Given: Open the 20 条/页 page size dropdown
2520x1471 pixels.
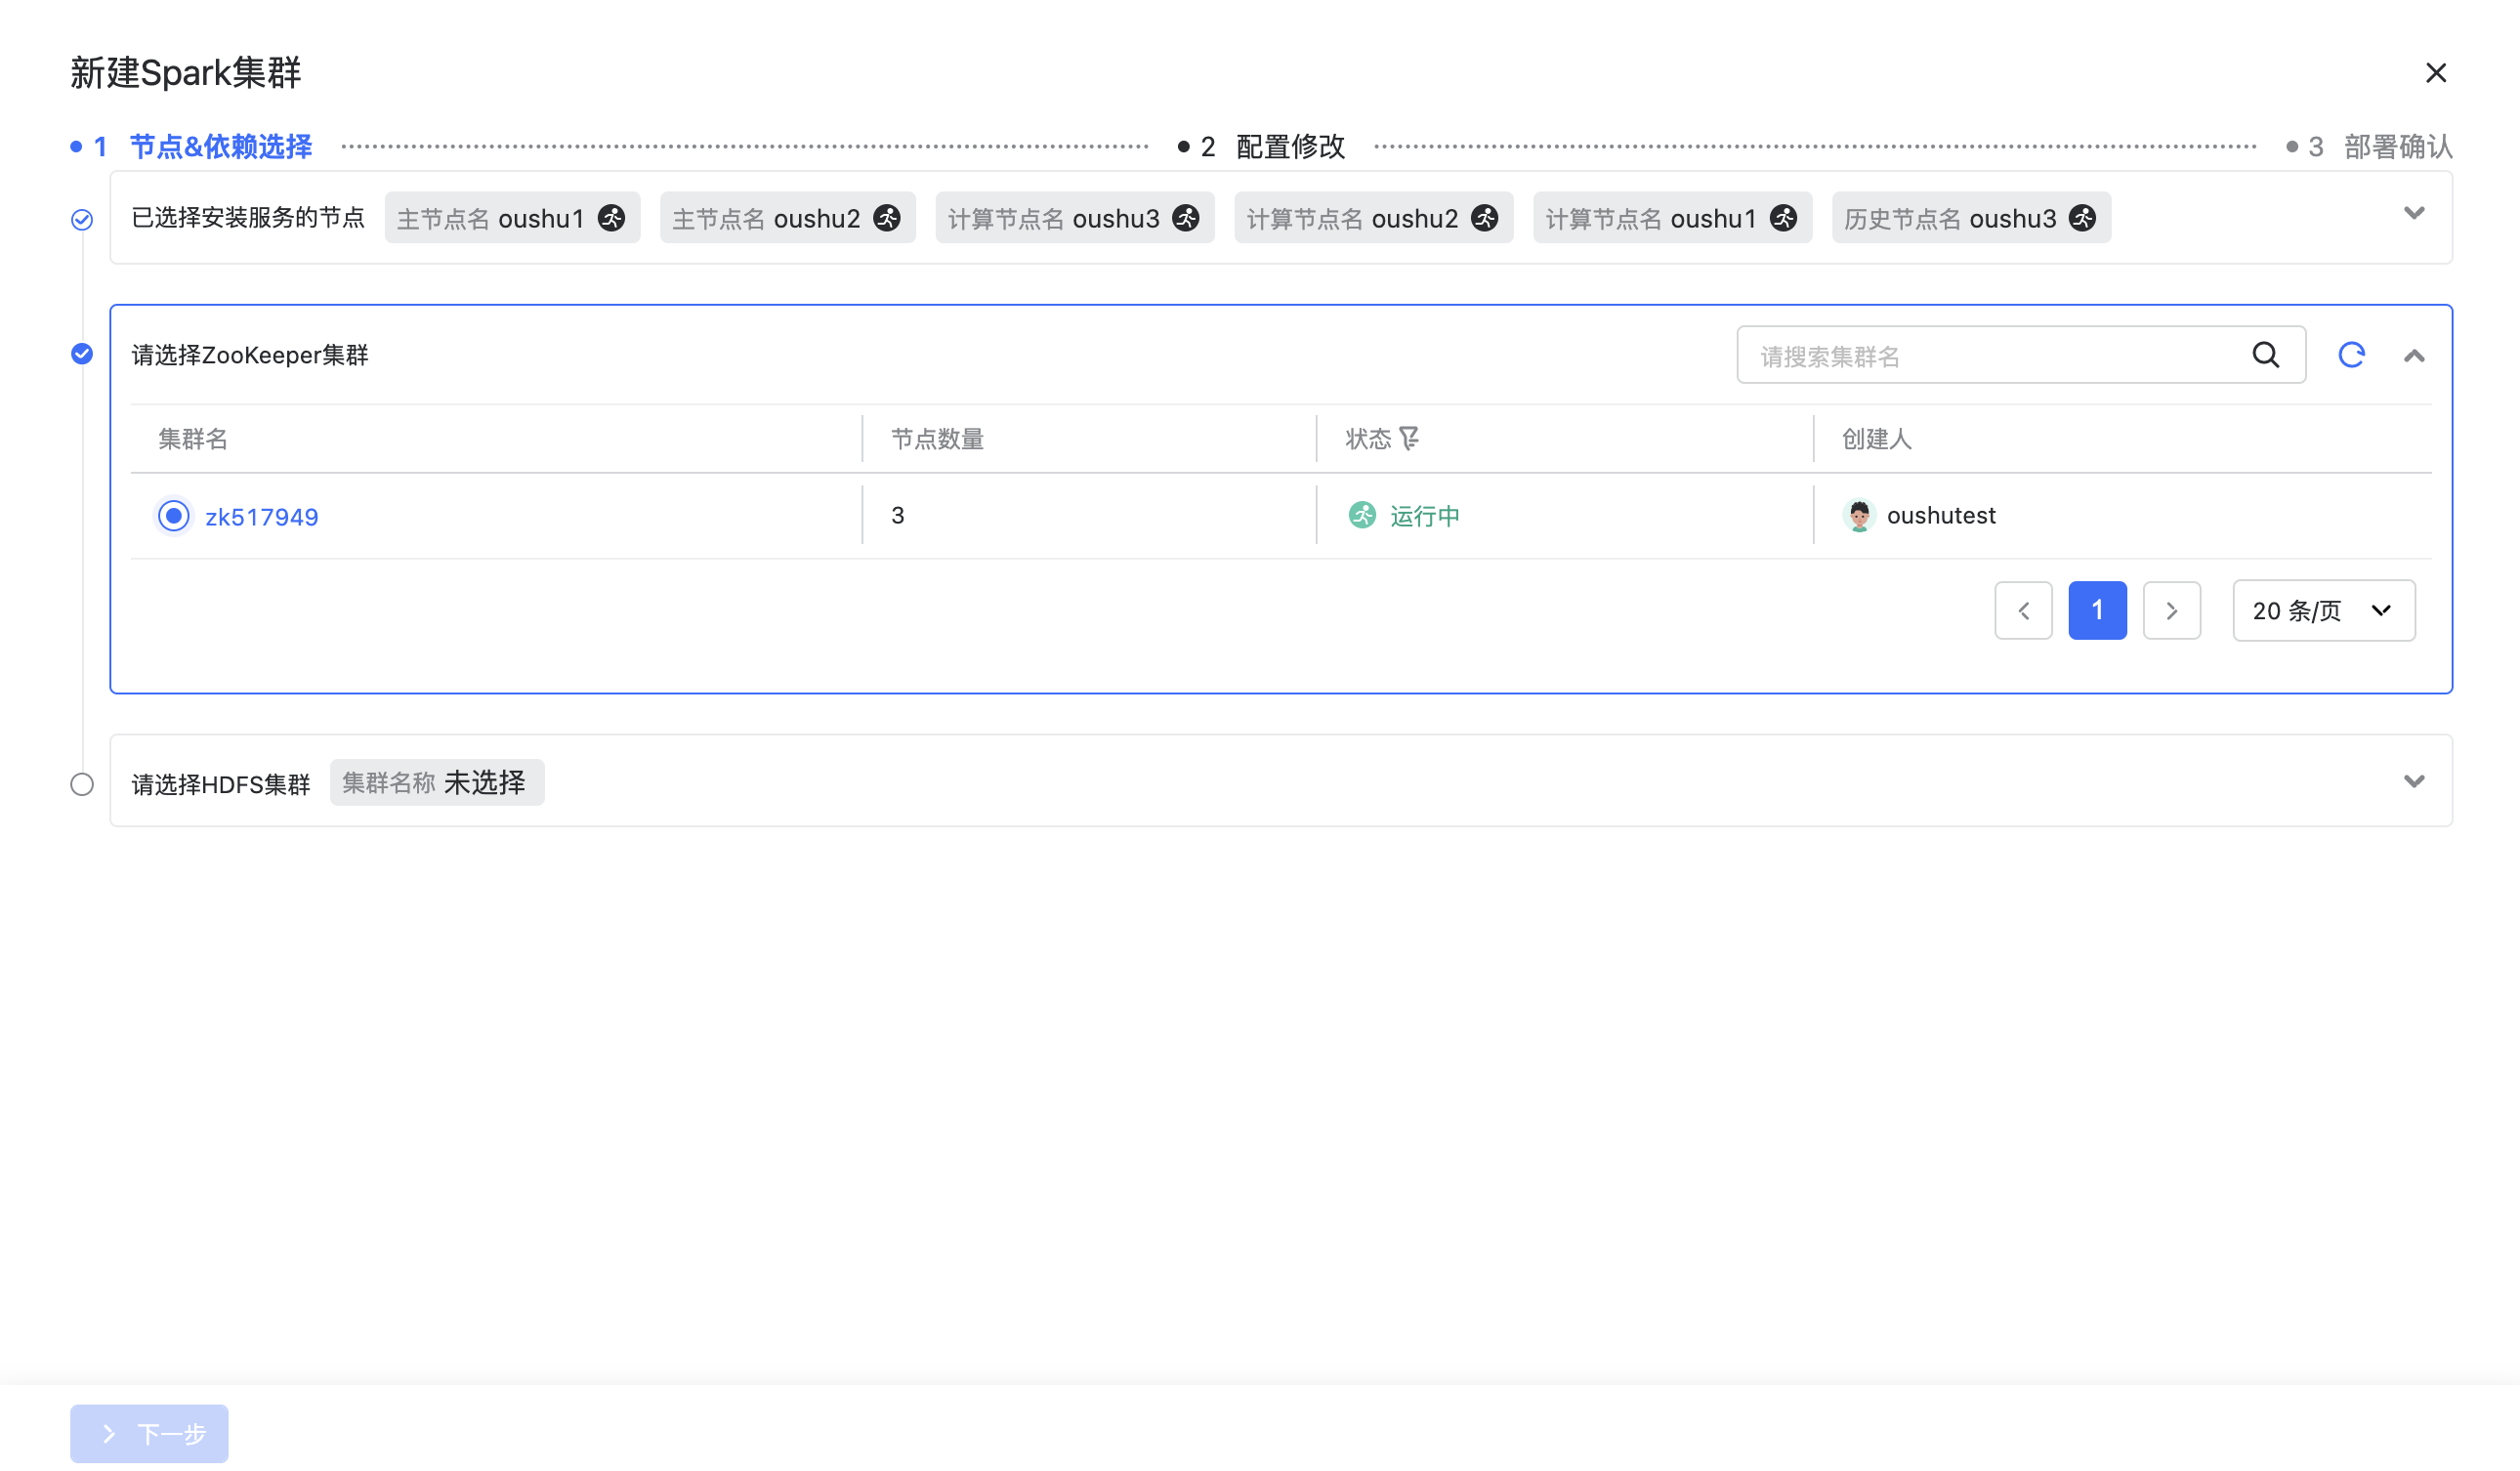Looking at the screenshot, I should [2324, 610].
